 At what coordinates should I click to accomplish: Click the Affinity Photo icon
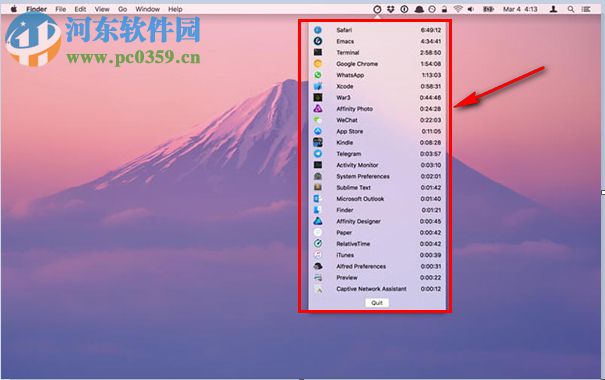click(x=318, y=109)
